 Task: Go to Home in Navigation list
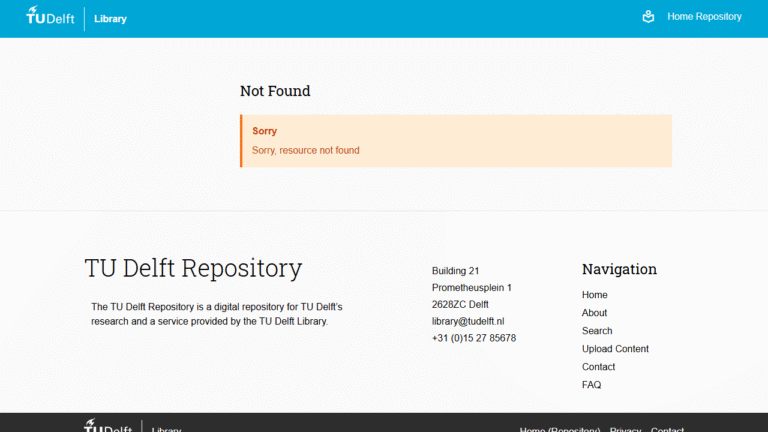594,295
